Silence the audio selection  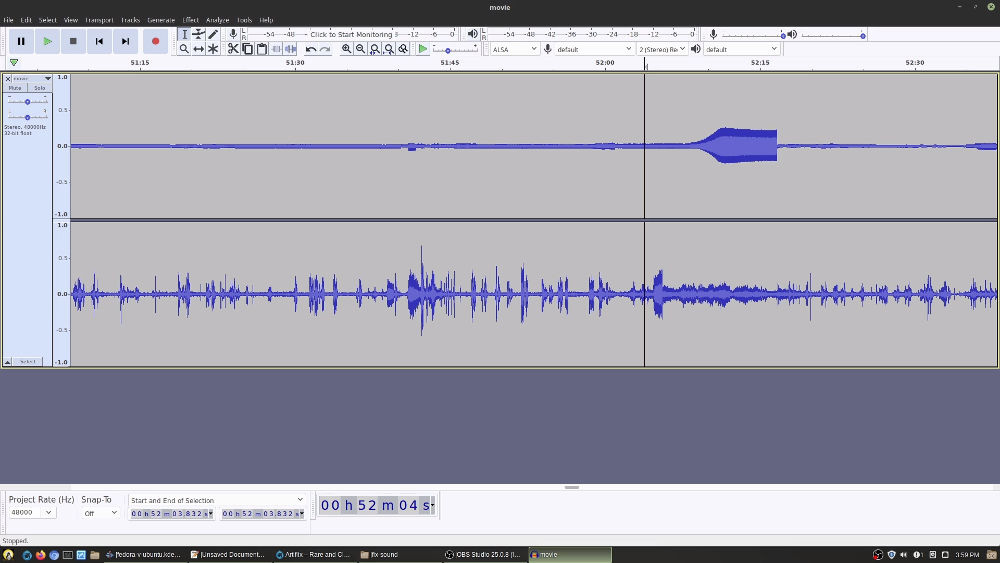pyautogui.click(x=290, y=49)
